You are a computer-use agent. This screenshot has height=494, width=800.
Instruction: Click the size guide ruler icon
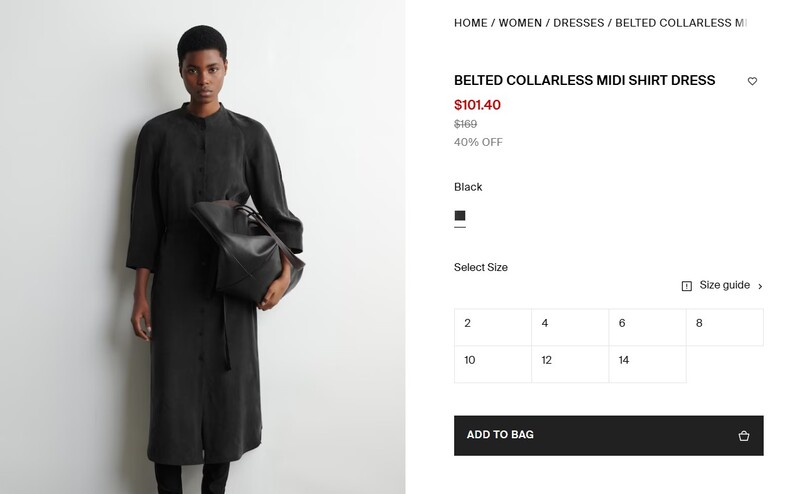click(687, 286)
